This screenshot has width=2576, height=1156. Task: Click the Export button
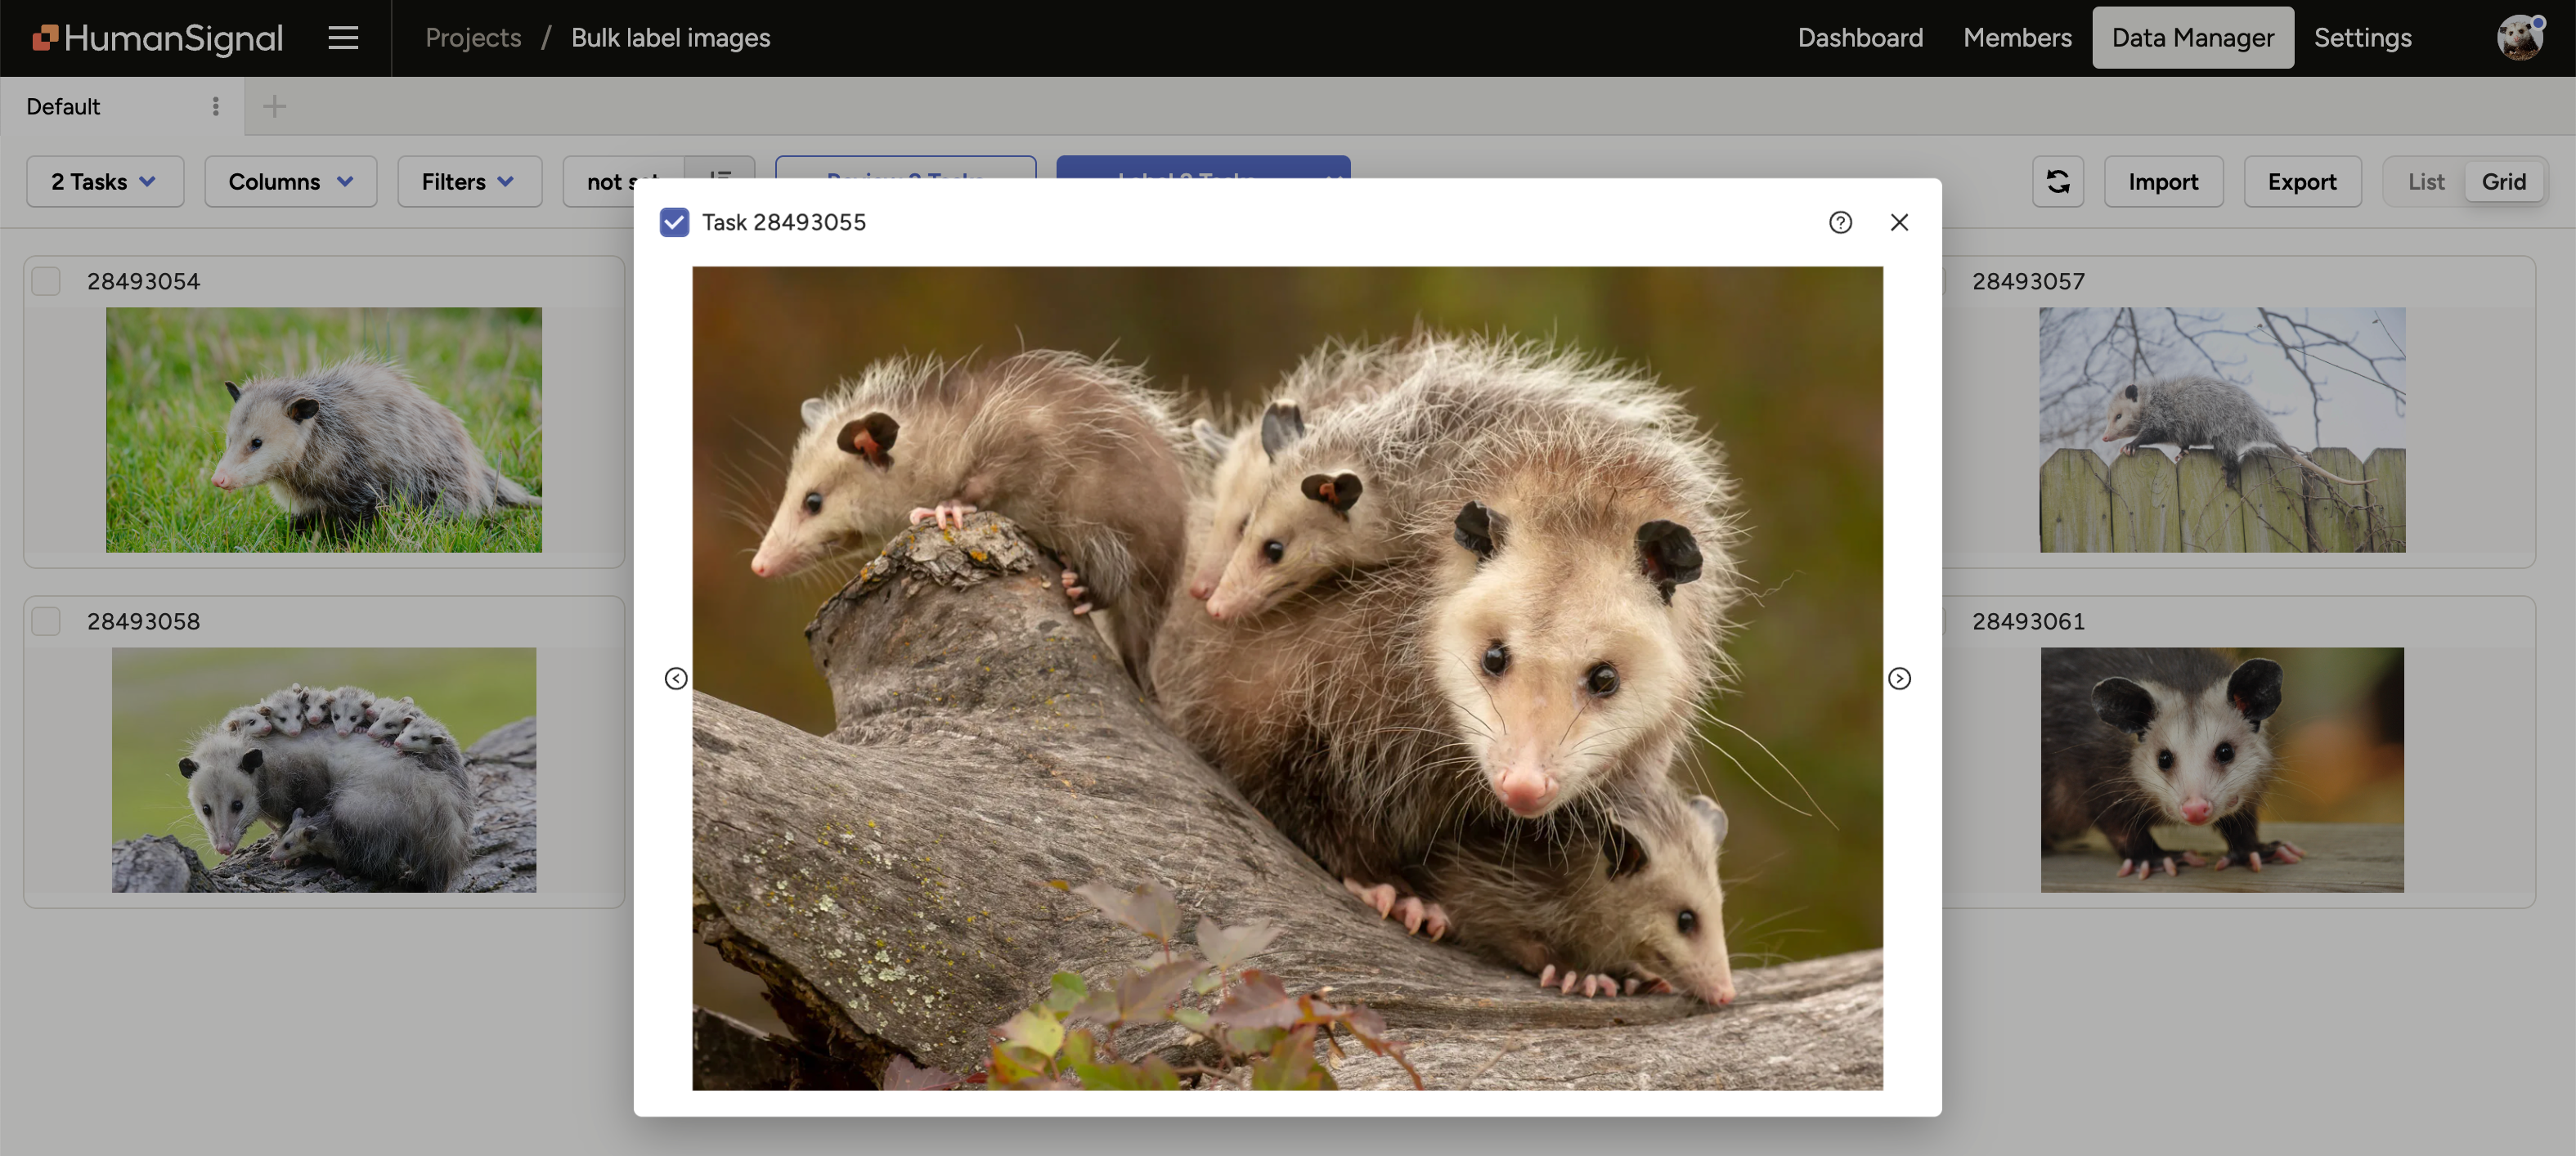coord(2302,181)
